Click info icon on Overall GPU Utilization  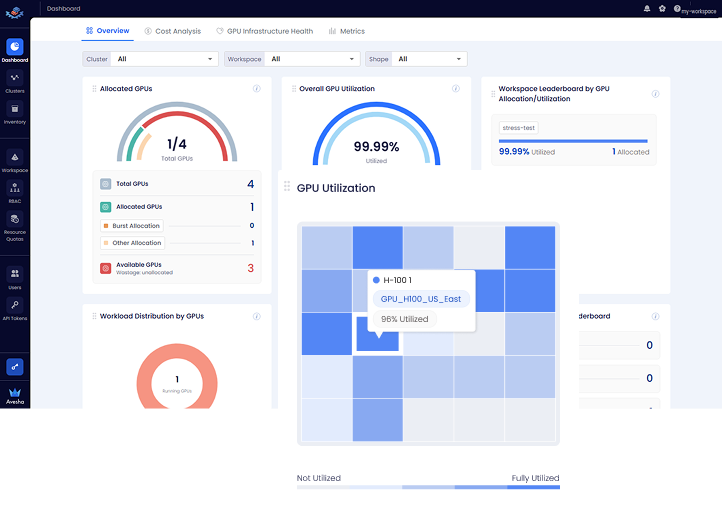(456, 89)
